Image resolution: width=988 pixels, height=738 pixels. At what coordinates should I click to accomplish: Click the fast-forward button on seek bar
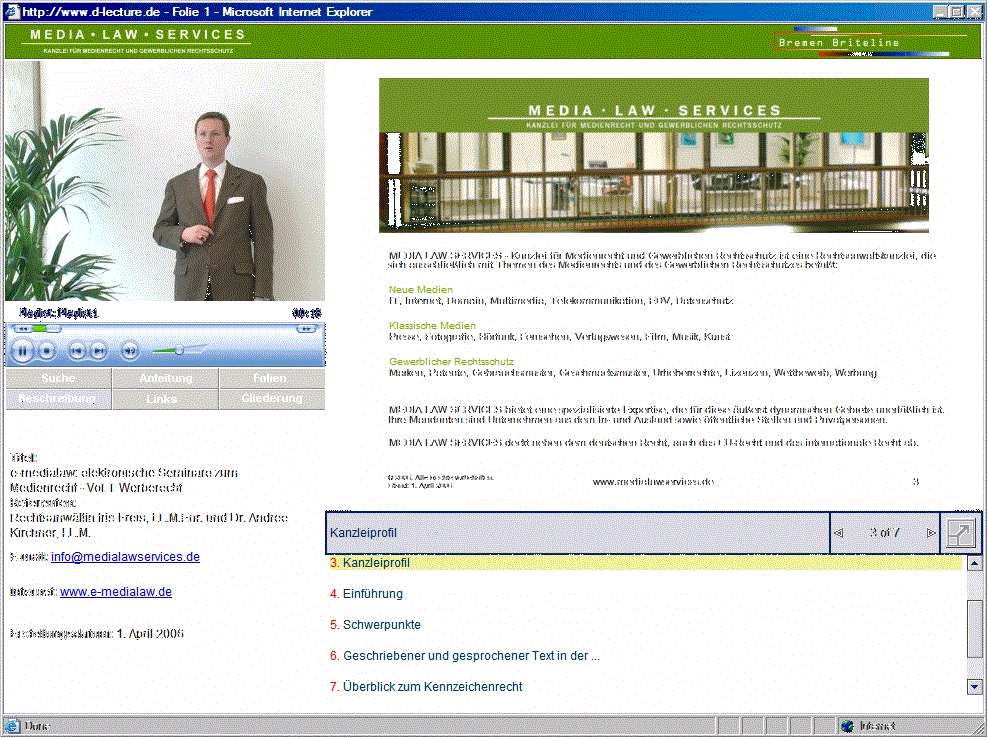click(306, 329)
